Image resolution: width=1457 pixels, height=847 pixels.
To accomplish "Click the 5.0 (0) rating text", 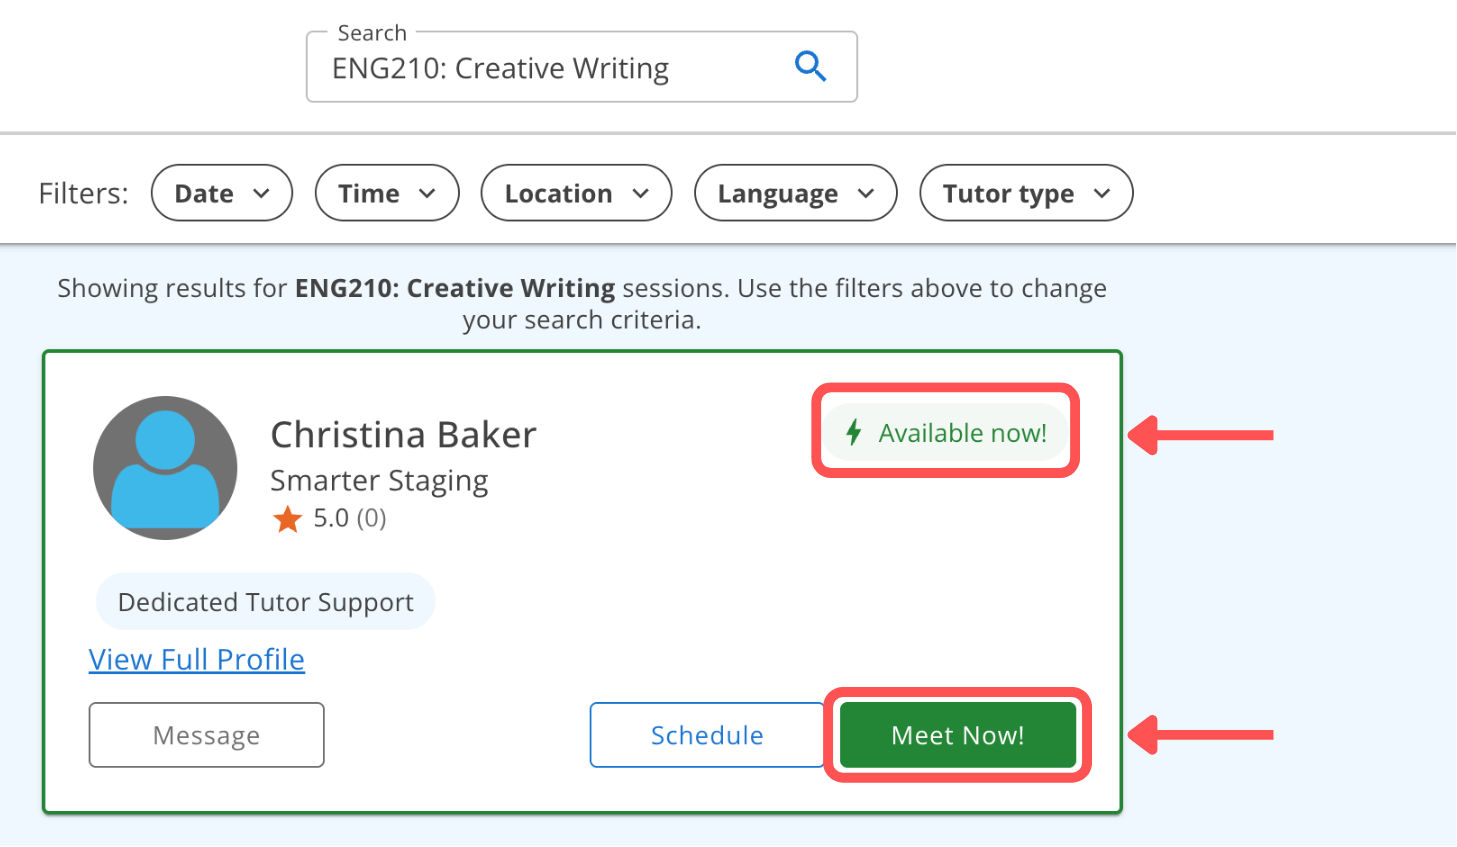I will (350, 518).
